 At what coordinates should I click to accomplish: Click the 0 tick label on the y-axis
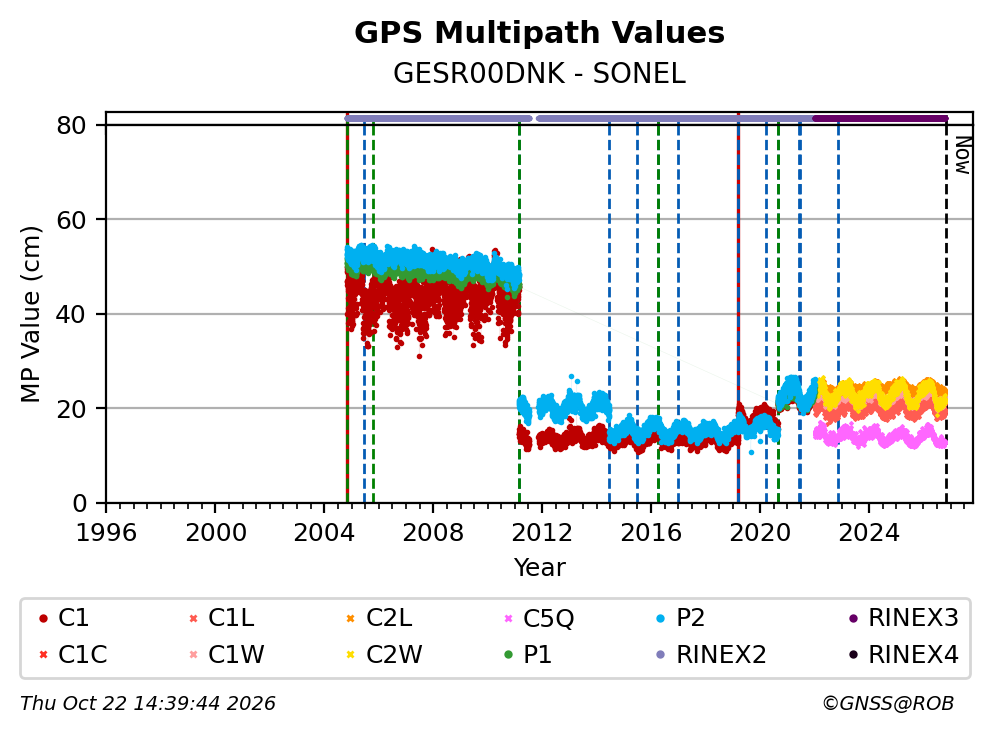point(80,504)
